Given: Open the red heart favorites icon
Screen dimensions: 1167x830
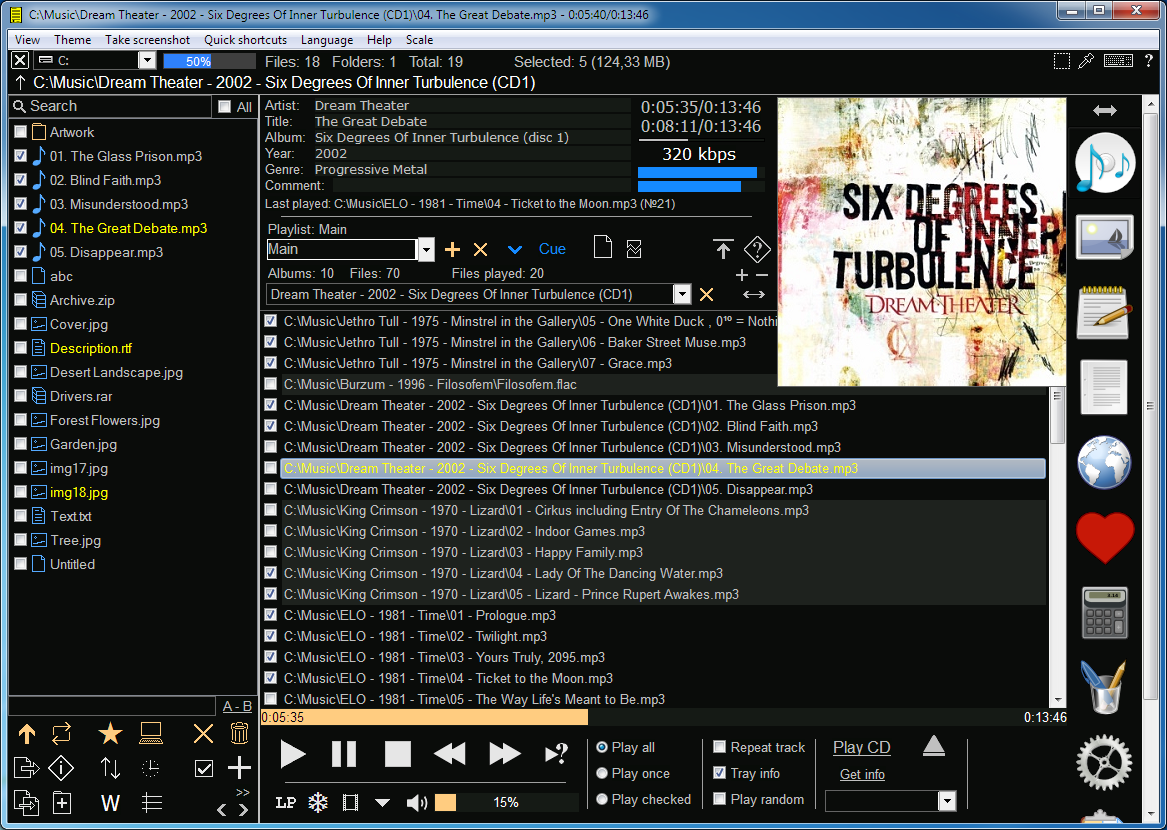Looking at the screenshot, I should pos(1104,537).
